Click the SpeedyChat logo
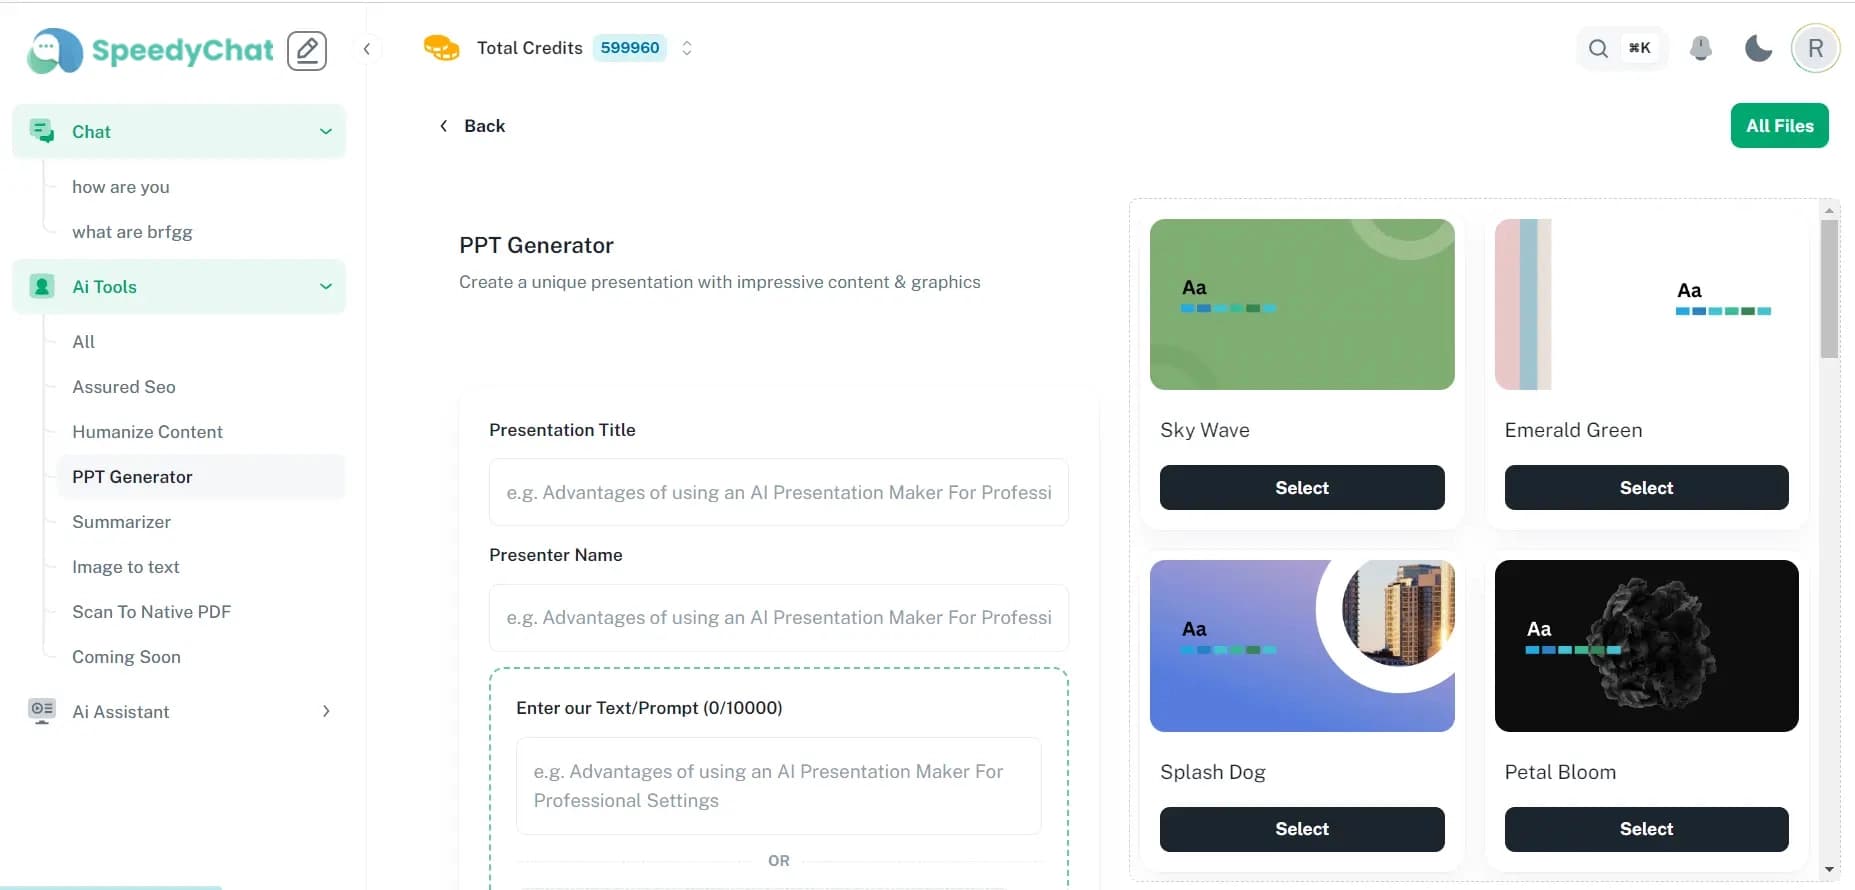The image size is (1855, 890). pyautogui.click(x=152, y=50)
